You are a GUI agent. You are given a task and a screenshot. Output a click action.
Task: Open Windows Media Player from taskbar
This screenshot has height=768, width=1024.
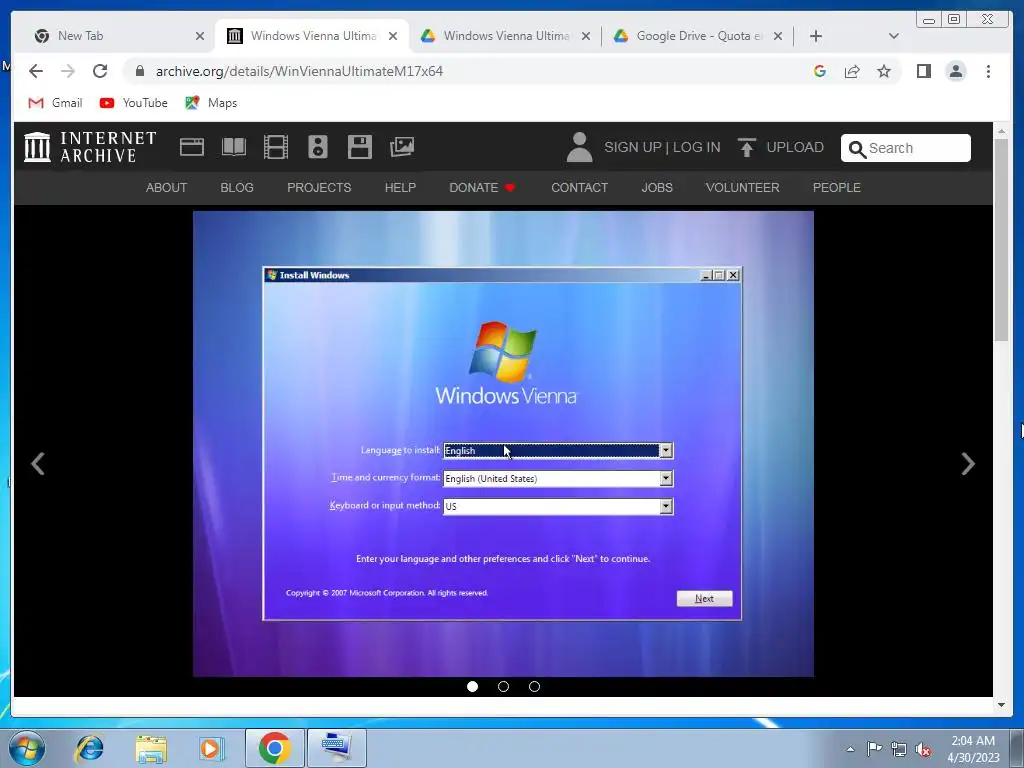(x=211, y=748)
